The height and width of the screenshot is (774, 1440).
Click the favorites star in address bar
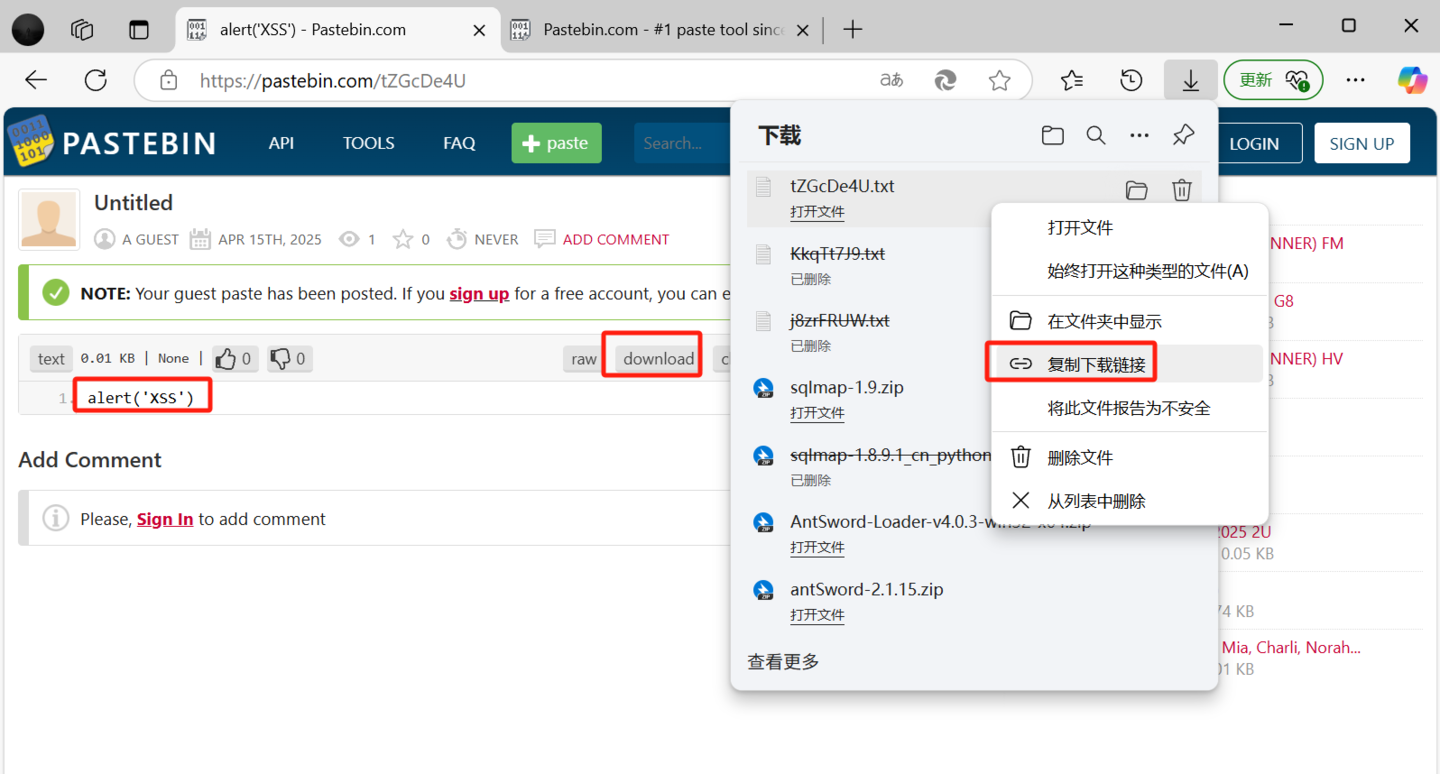coord(999,81)
